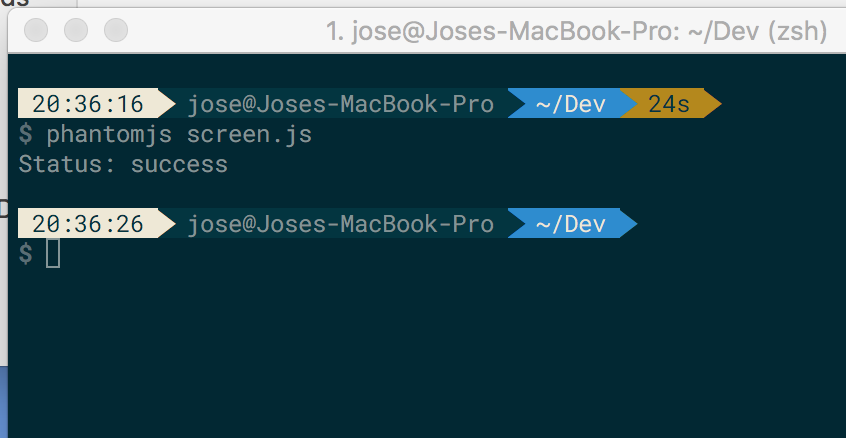Viewport: 846px width, 438px height.
Task: Click the Status: success output line
Action: coord(123,165)
